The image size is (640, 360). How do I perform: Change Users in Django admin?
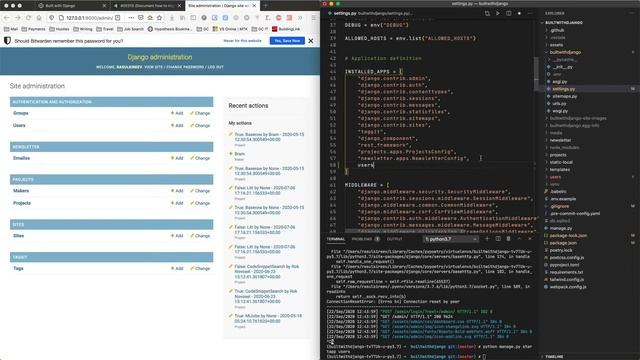(200, 125)
